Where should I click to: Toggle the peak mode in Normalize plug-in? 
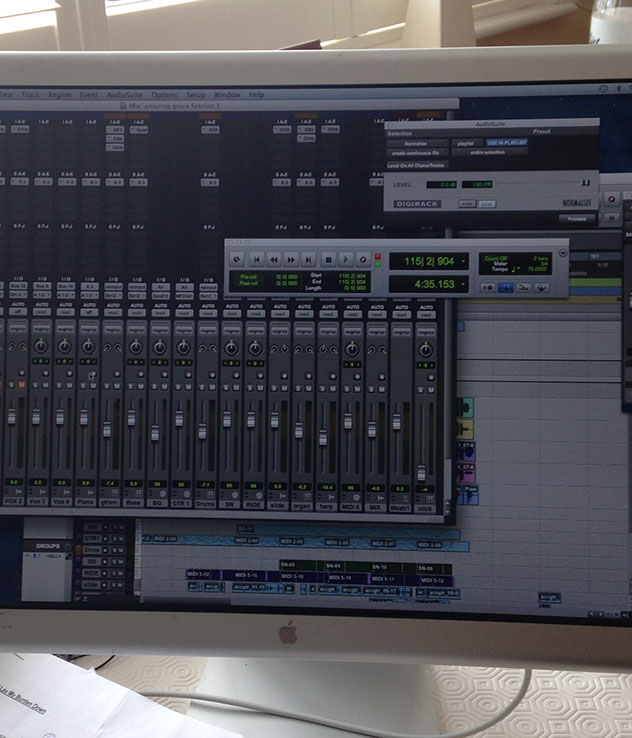pyautogui.click(x=487, y=203)
